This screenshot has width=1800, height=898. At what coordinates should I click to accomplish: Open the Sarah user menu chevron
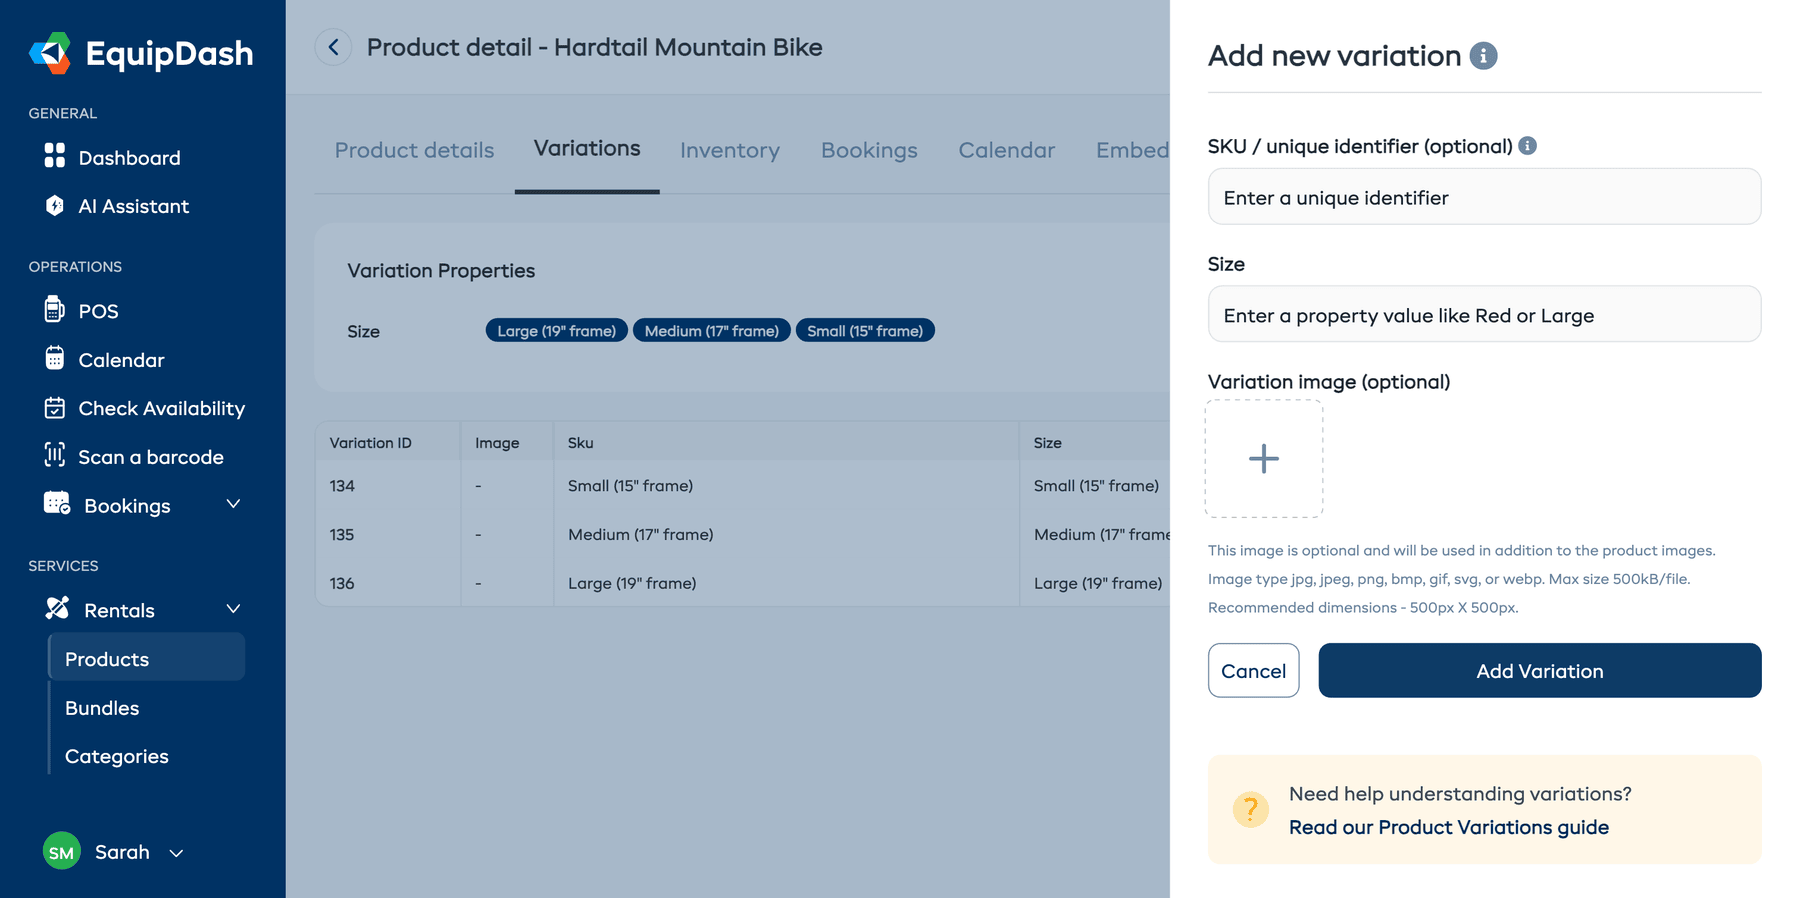pos(176,853)
